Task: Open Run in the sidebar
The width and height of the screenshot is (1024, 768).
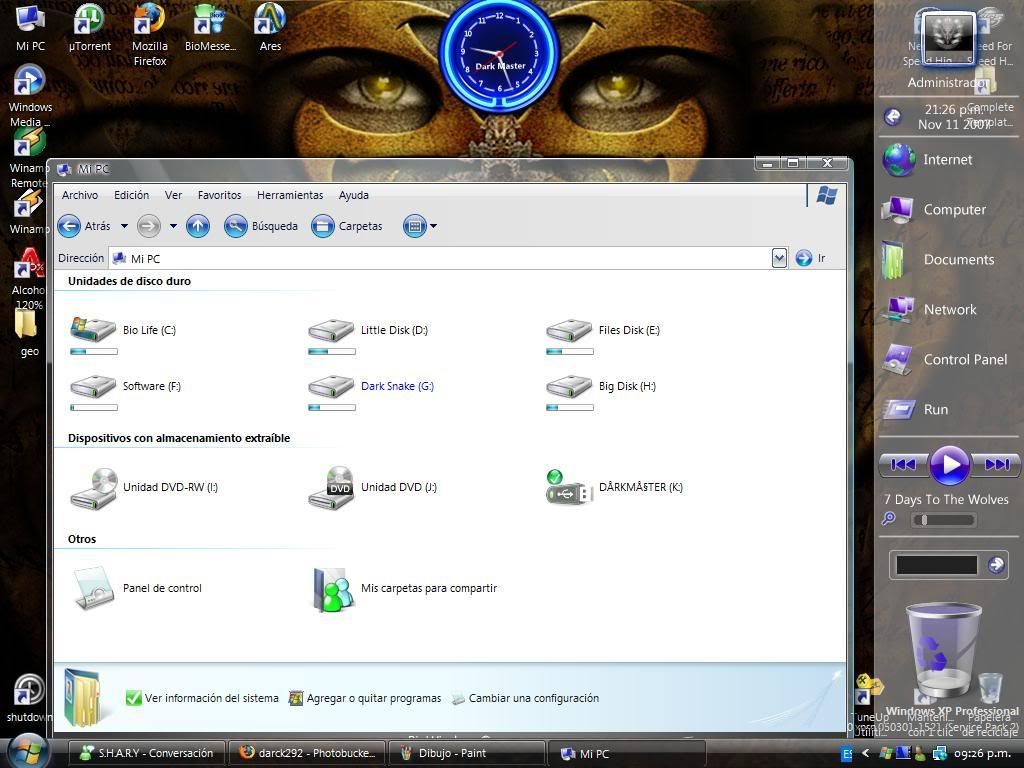Action: 916,409
